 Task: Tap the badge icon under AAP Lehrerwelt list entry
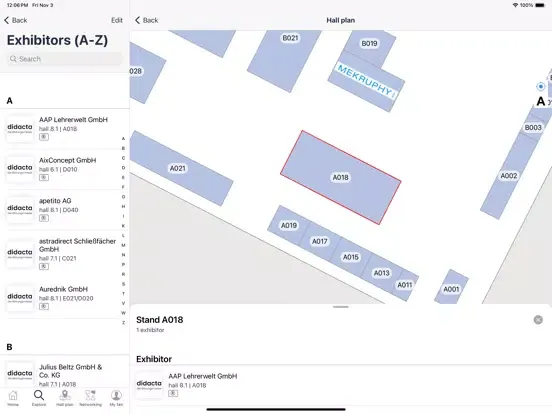coord(44,137)
